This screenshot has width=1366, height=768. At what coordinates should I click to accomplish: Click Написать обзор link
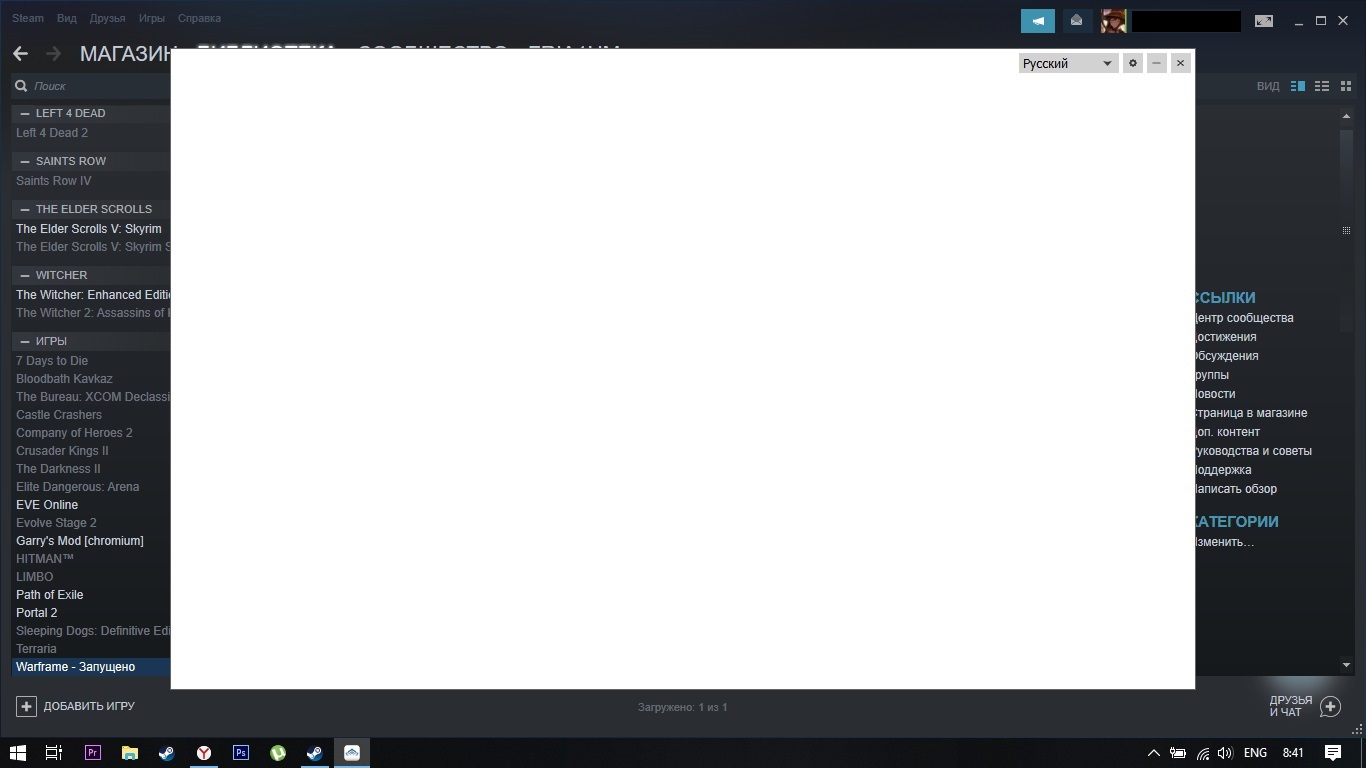coord(1236,489)
